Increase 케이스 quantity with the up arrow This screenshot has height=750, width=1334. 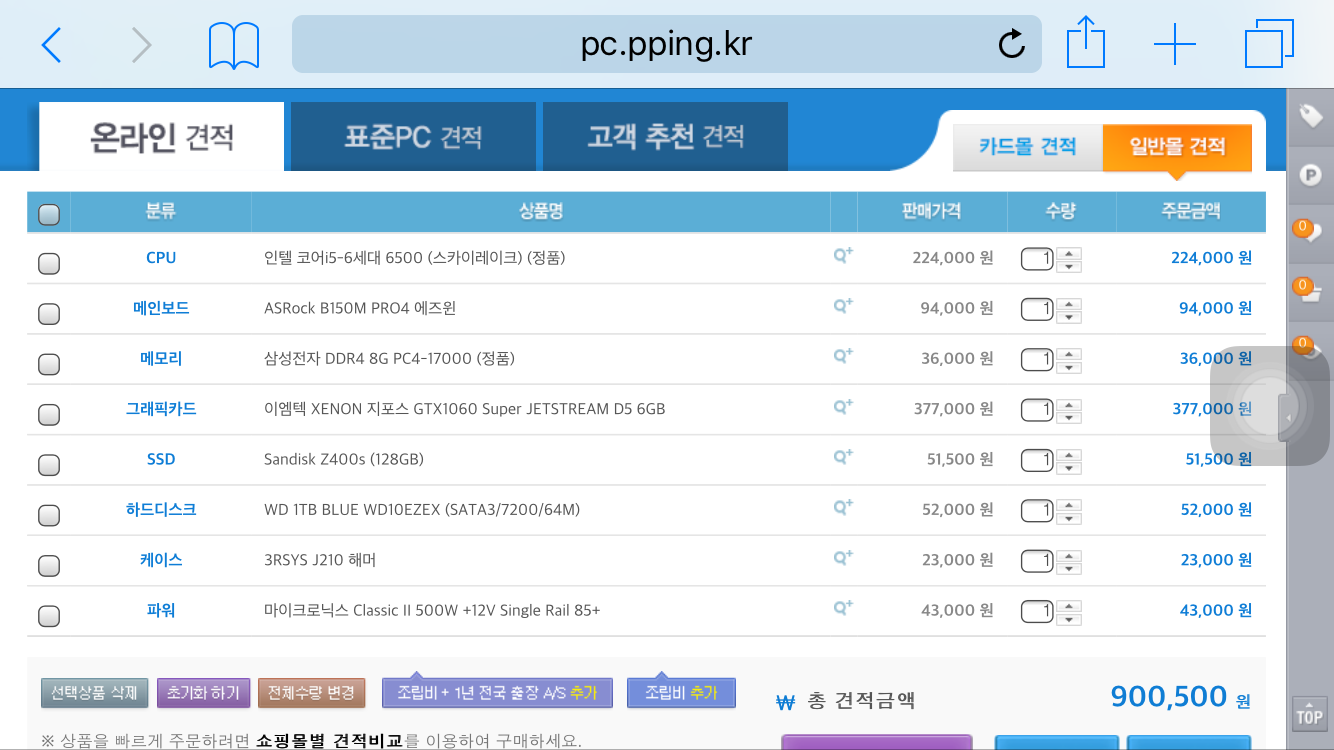[1069, 555]
